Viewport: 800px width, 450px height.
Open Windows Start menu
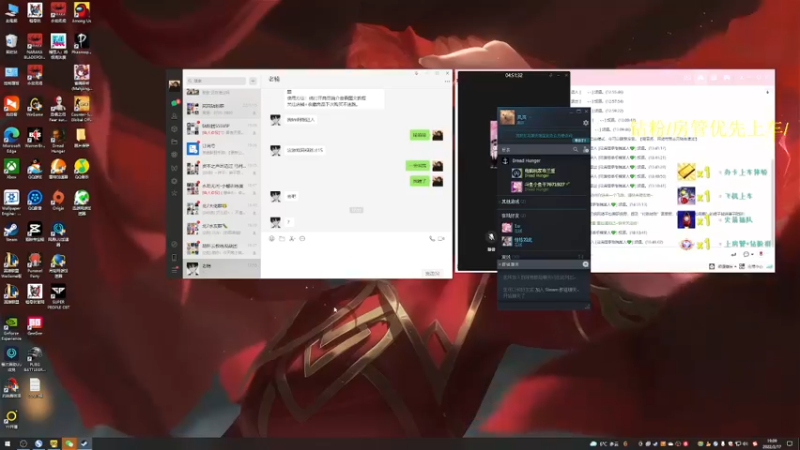(x=7, y=443)
